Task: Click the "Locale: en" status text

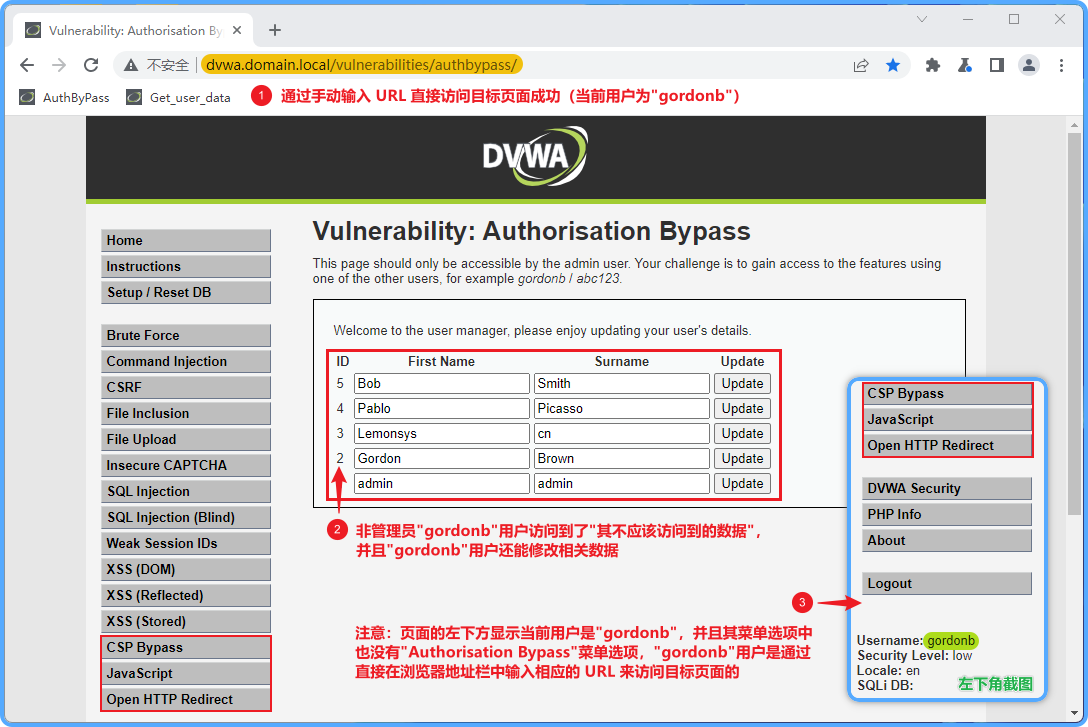Action: 888,671
